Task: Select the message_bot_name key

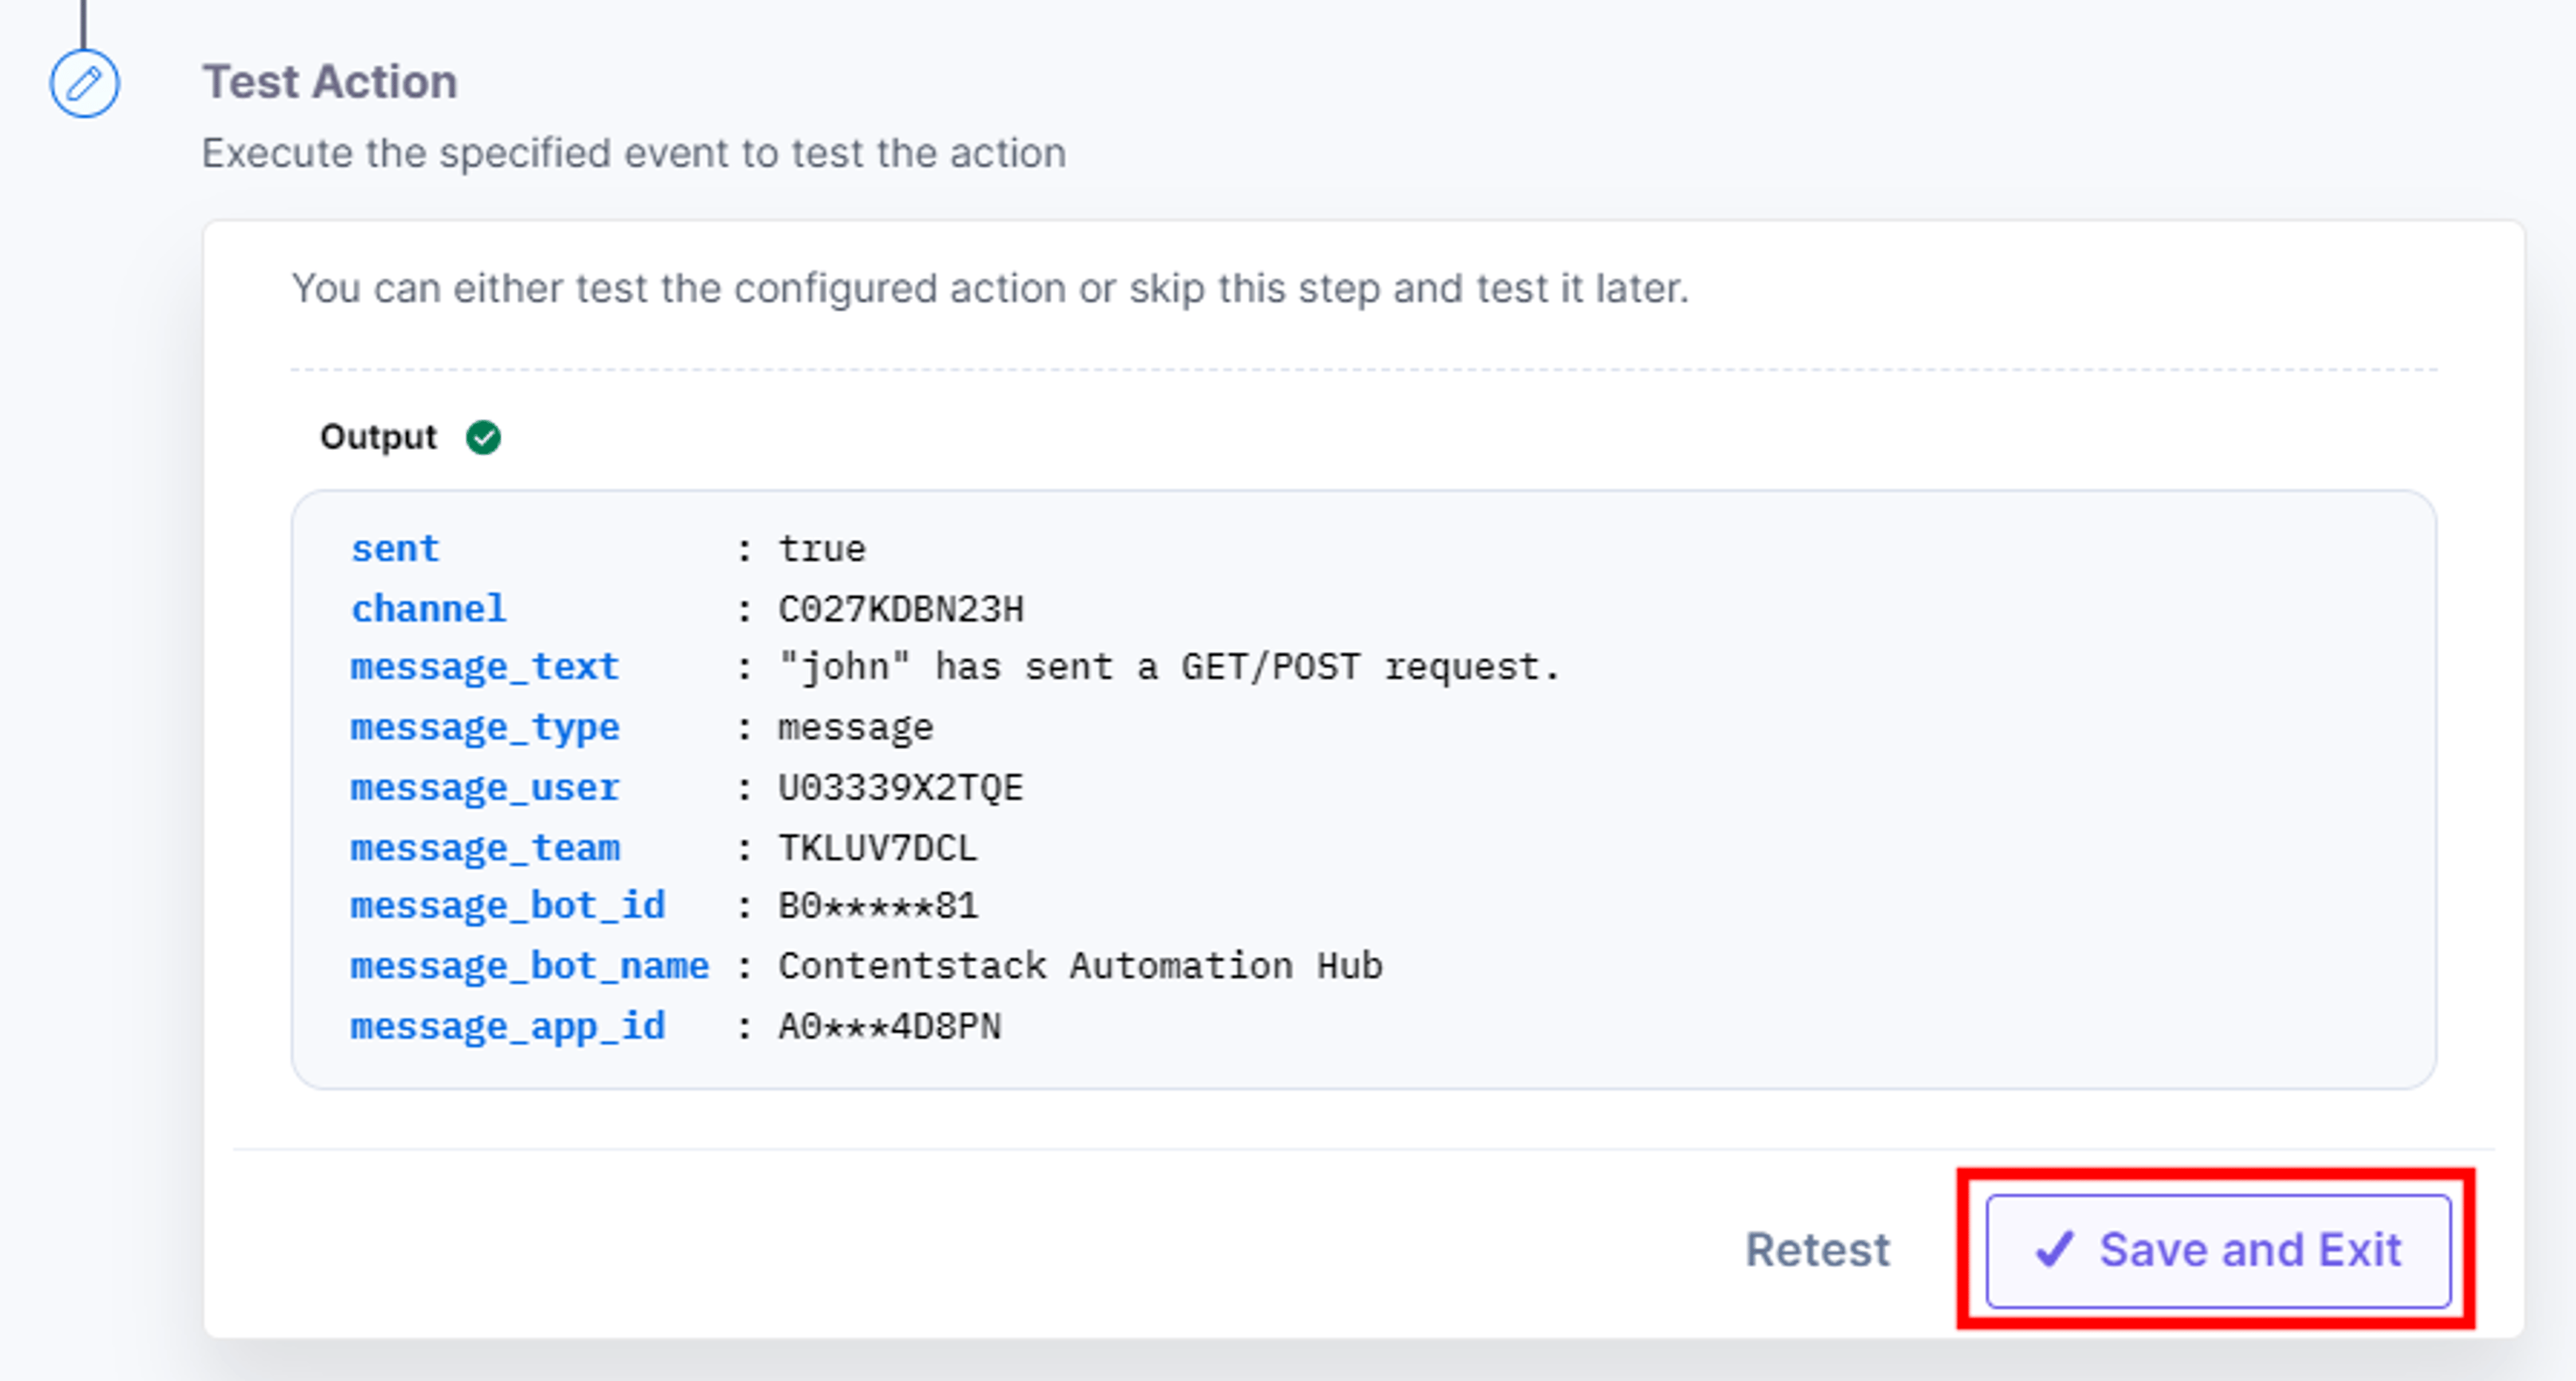Action: tap(530, 967)
